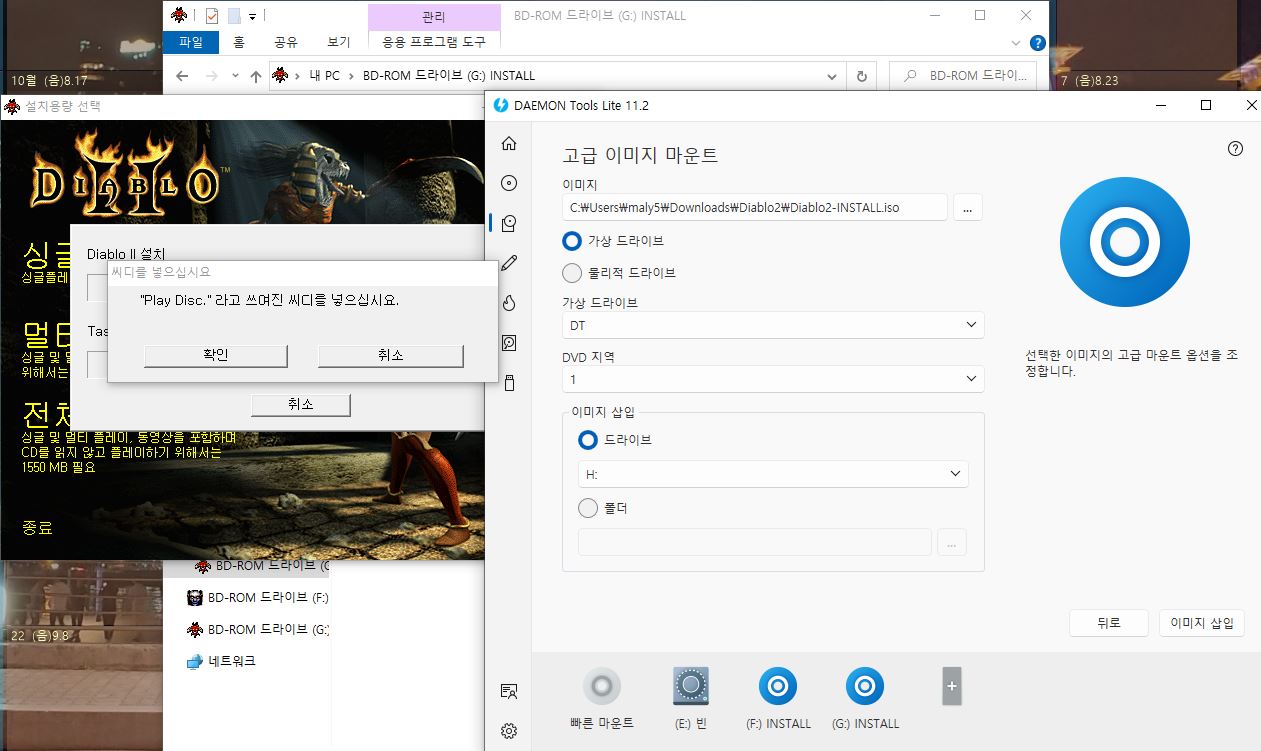Open the help question mark in DAEMON Tools

[x=1235, y=149]
